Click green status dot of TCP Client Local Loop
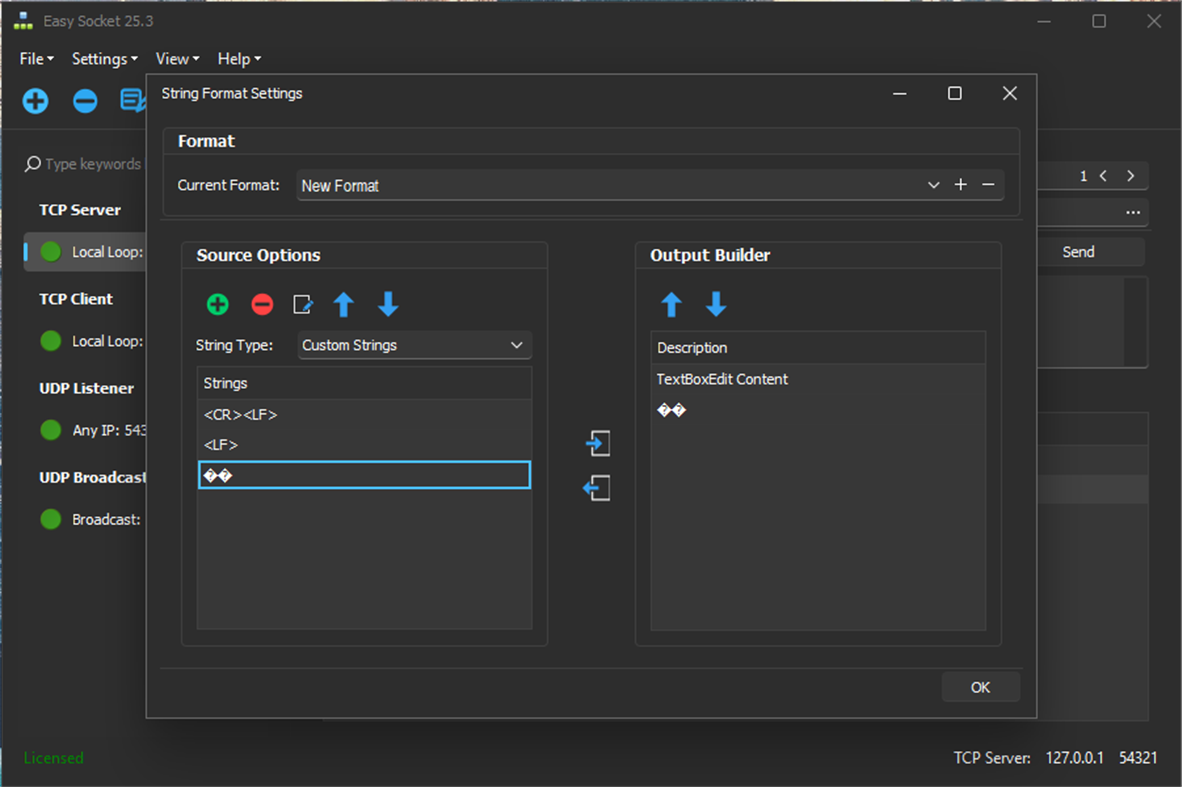Viewport: 1182px width, 787px height. 51,341
